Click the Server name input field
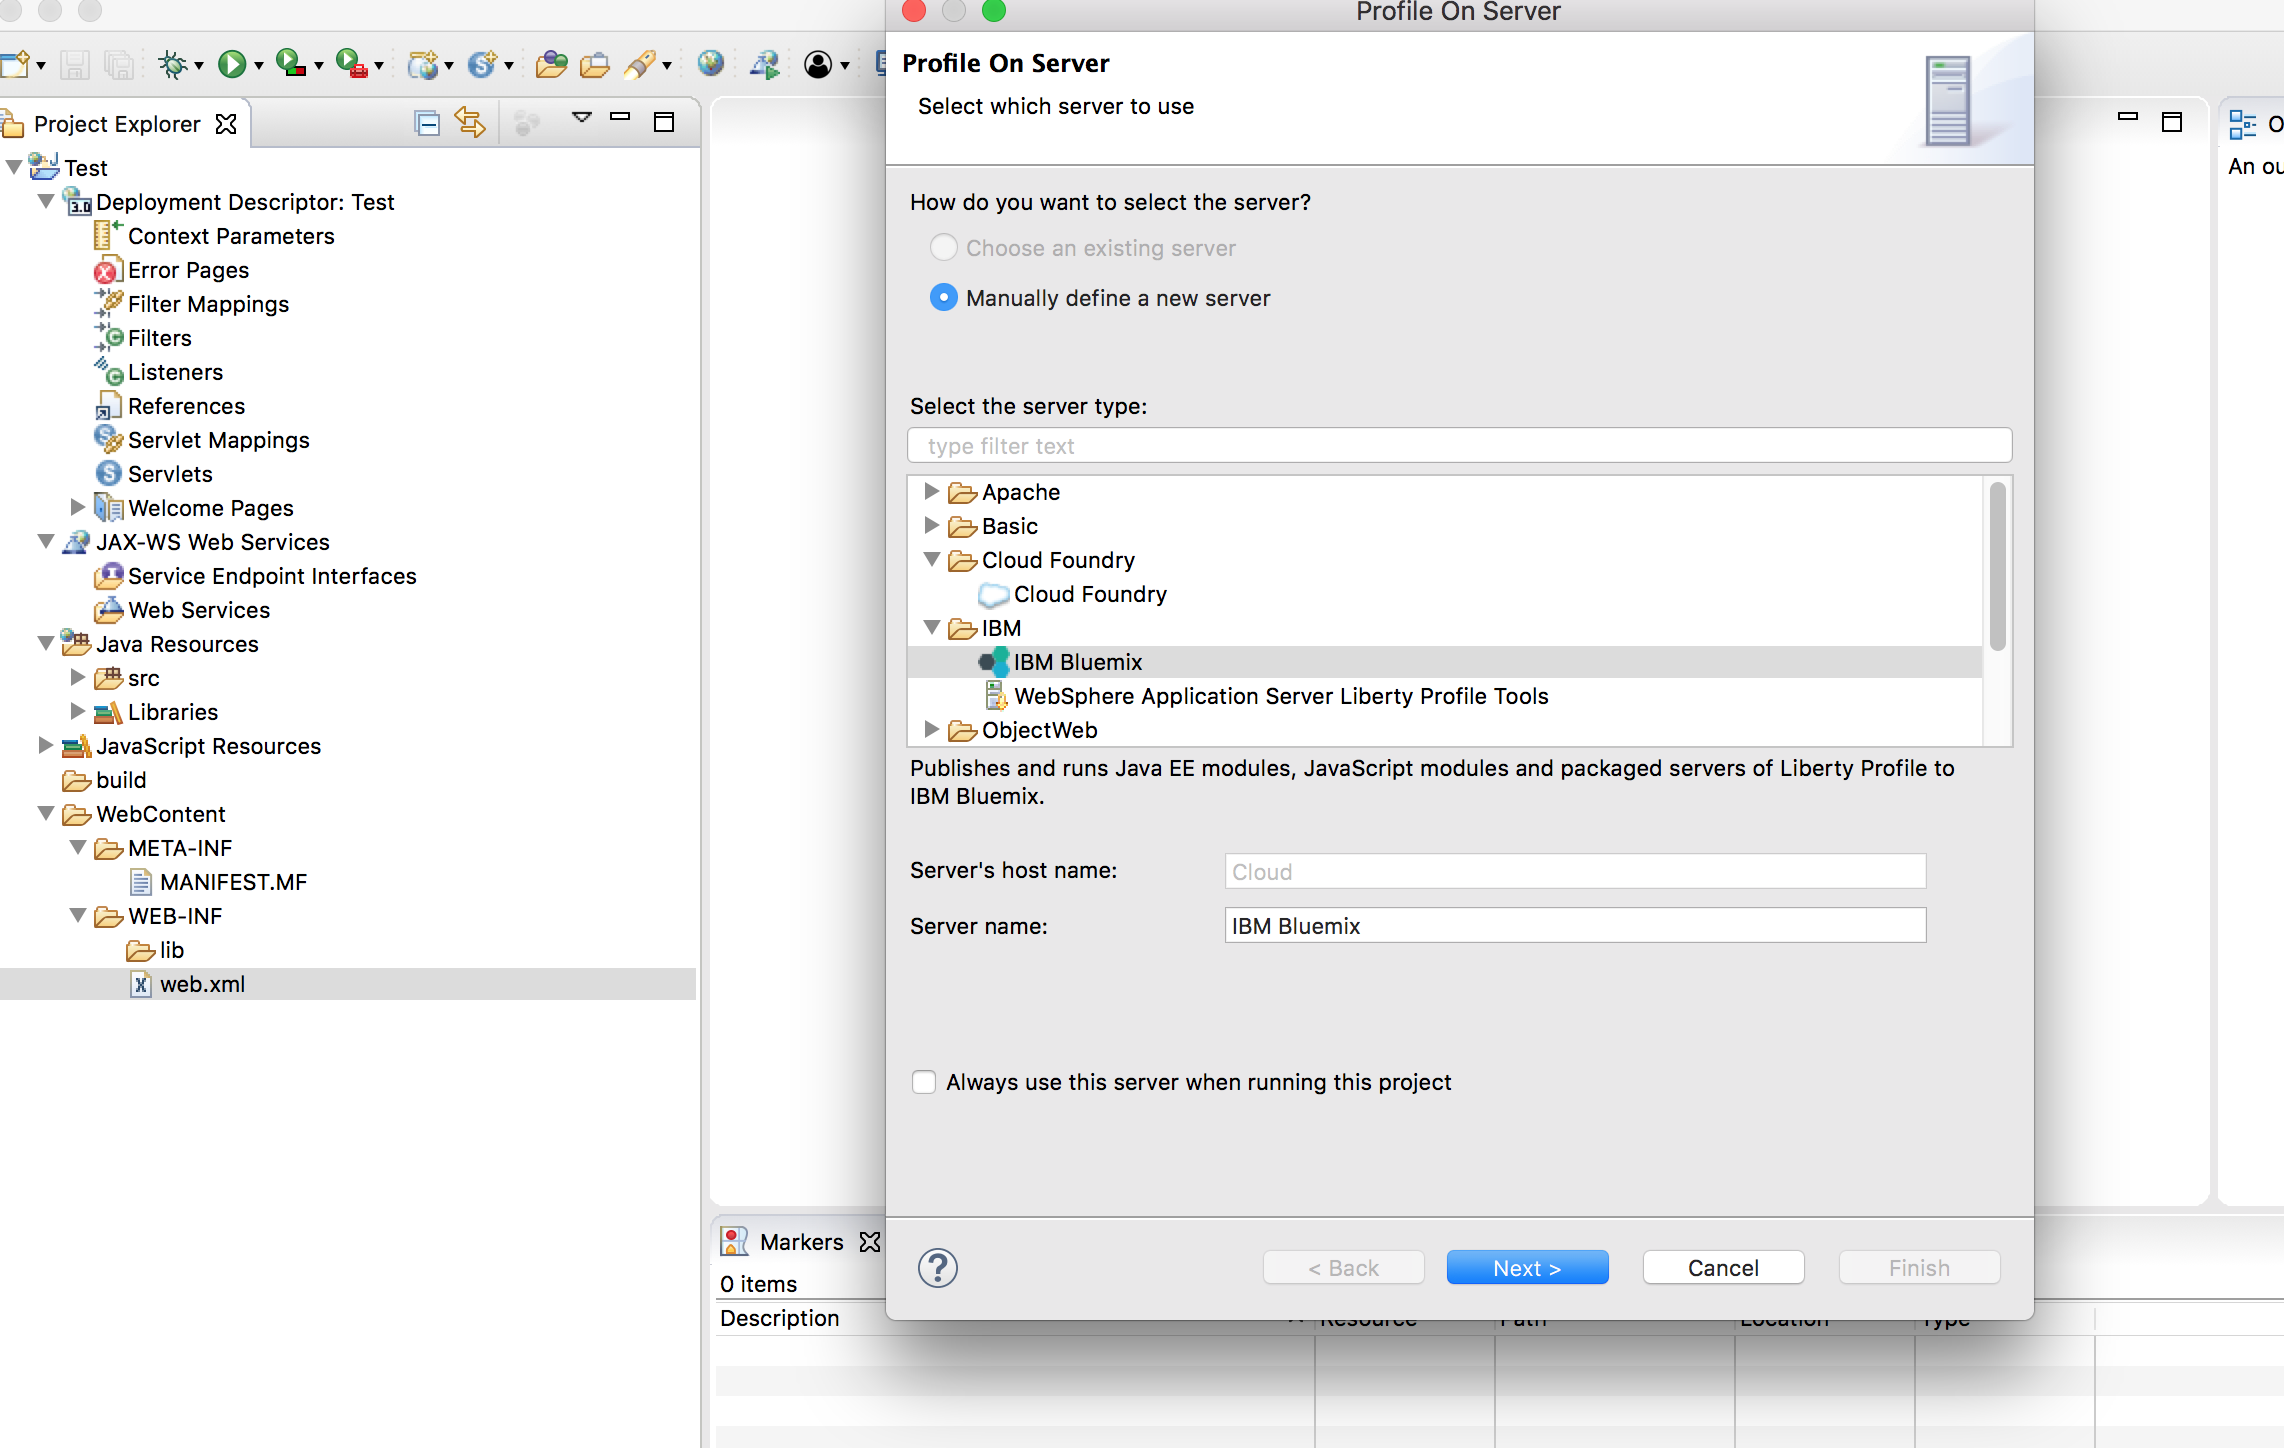Screen dimensions: 2284x1448 [1575, 926]
